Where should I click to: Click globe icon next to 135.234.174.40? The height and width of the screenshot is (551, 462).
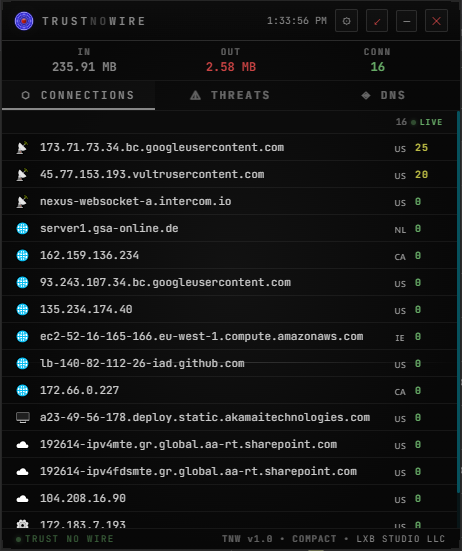(x=22, y=310)
